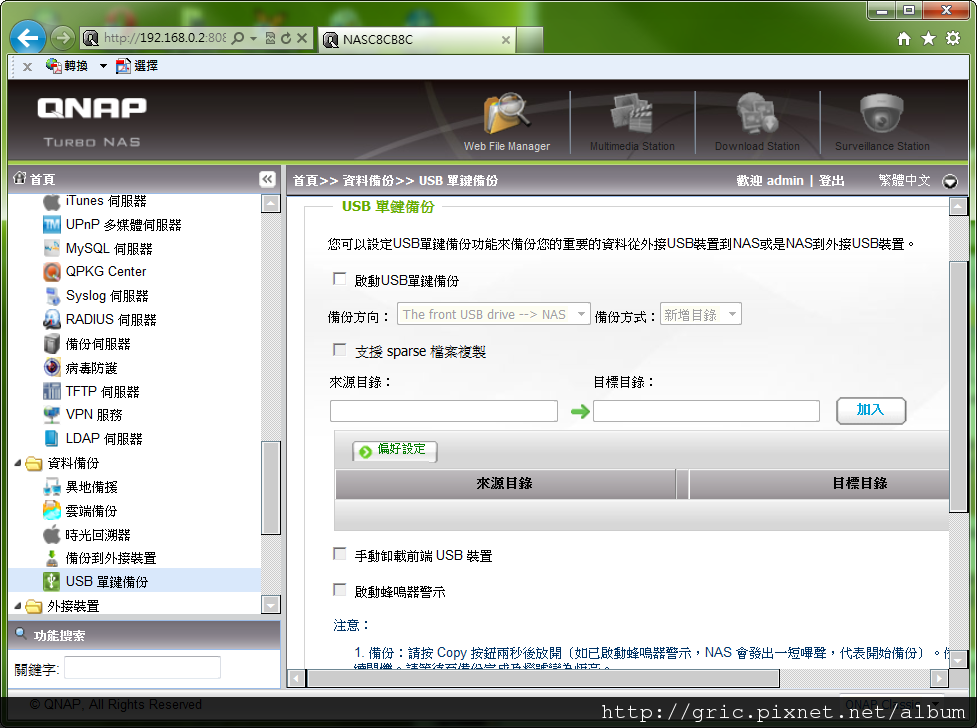
Task: Click 選擇 toolbar item
Action: [x=137, y=66]
